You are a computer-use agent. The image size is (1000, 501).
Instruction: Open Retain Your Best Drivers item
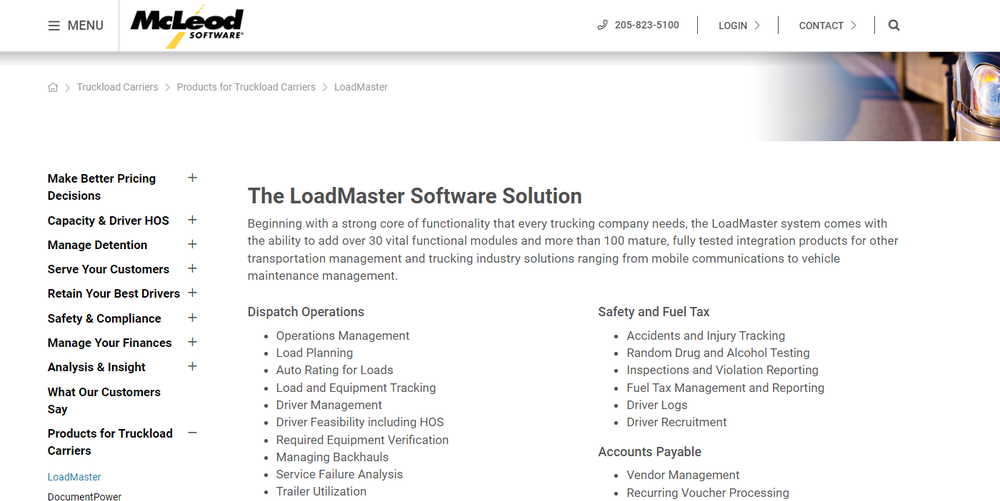[x=114, y=293]
